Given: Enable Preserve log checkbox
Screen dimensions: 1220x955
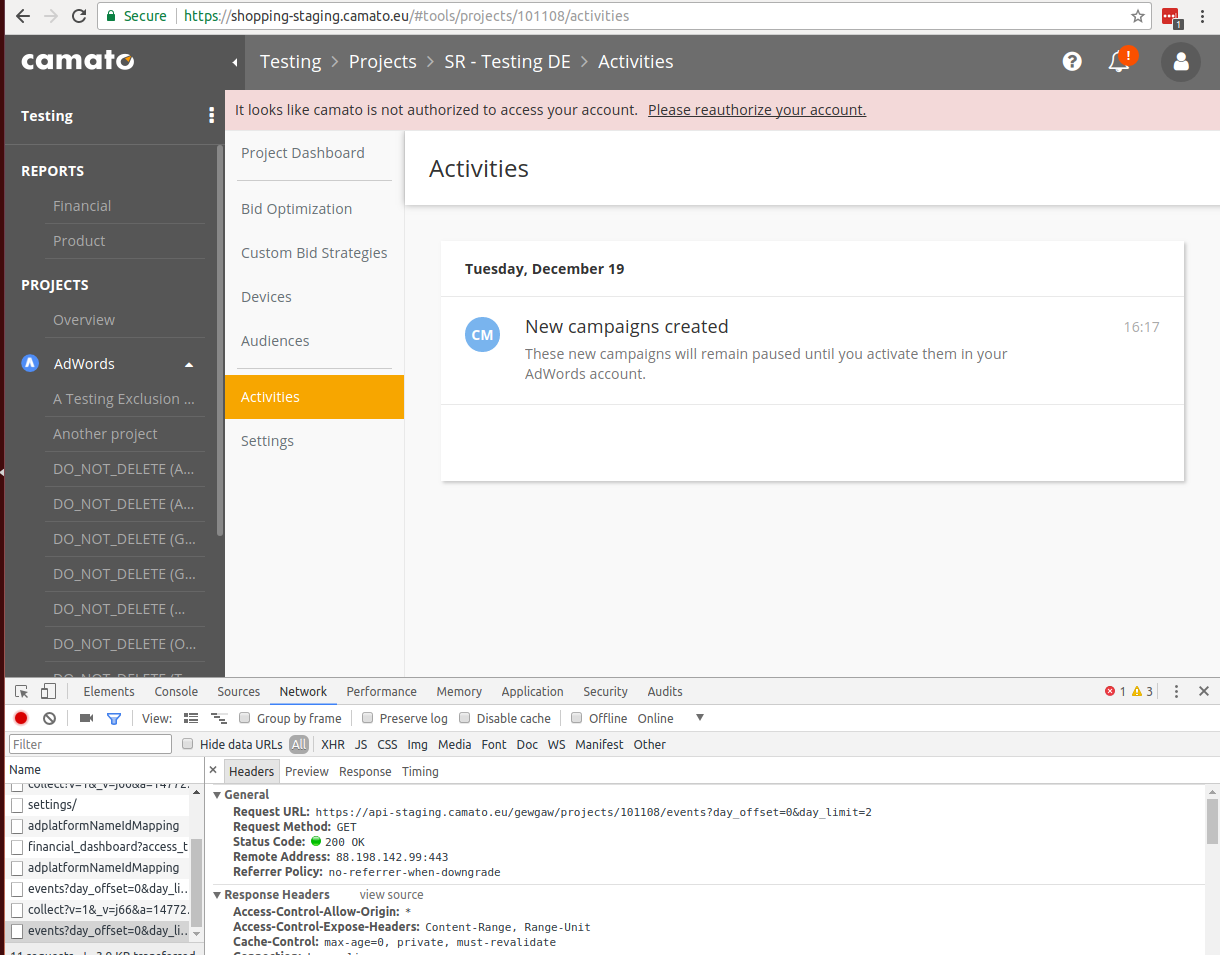Looking at the screenshot, I should click(x=368, y=718).
